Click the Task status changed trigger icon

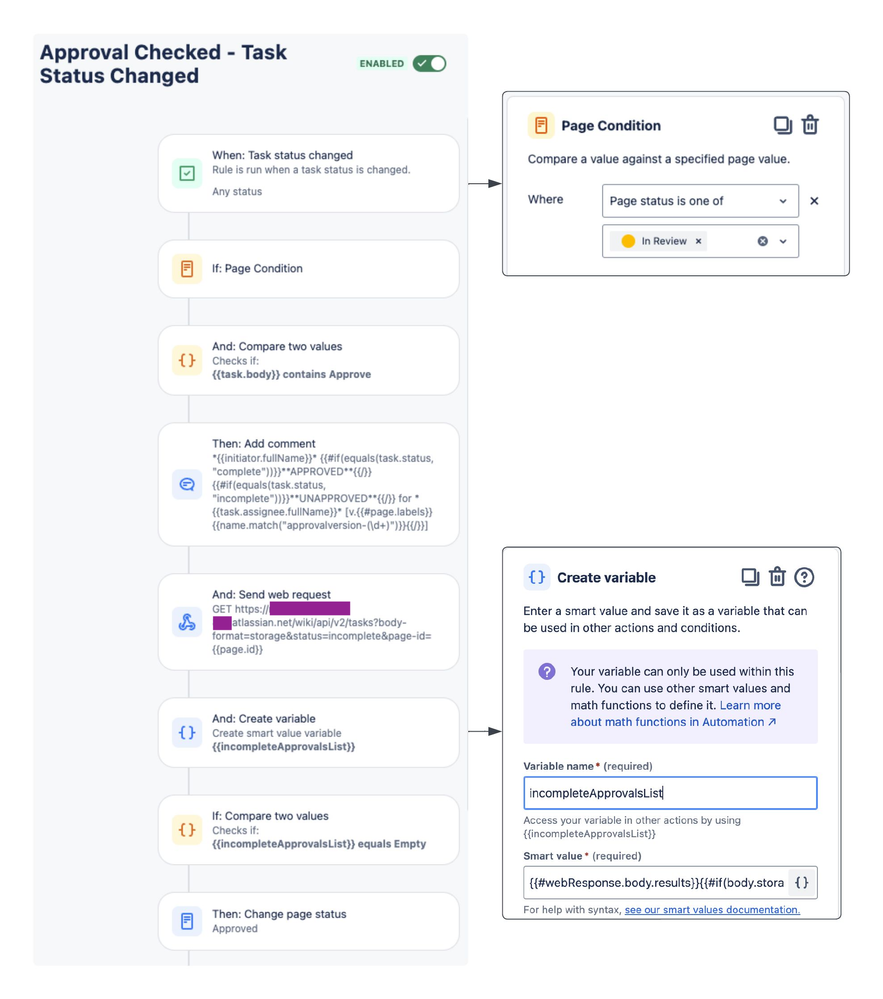point(187,173)
